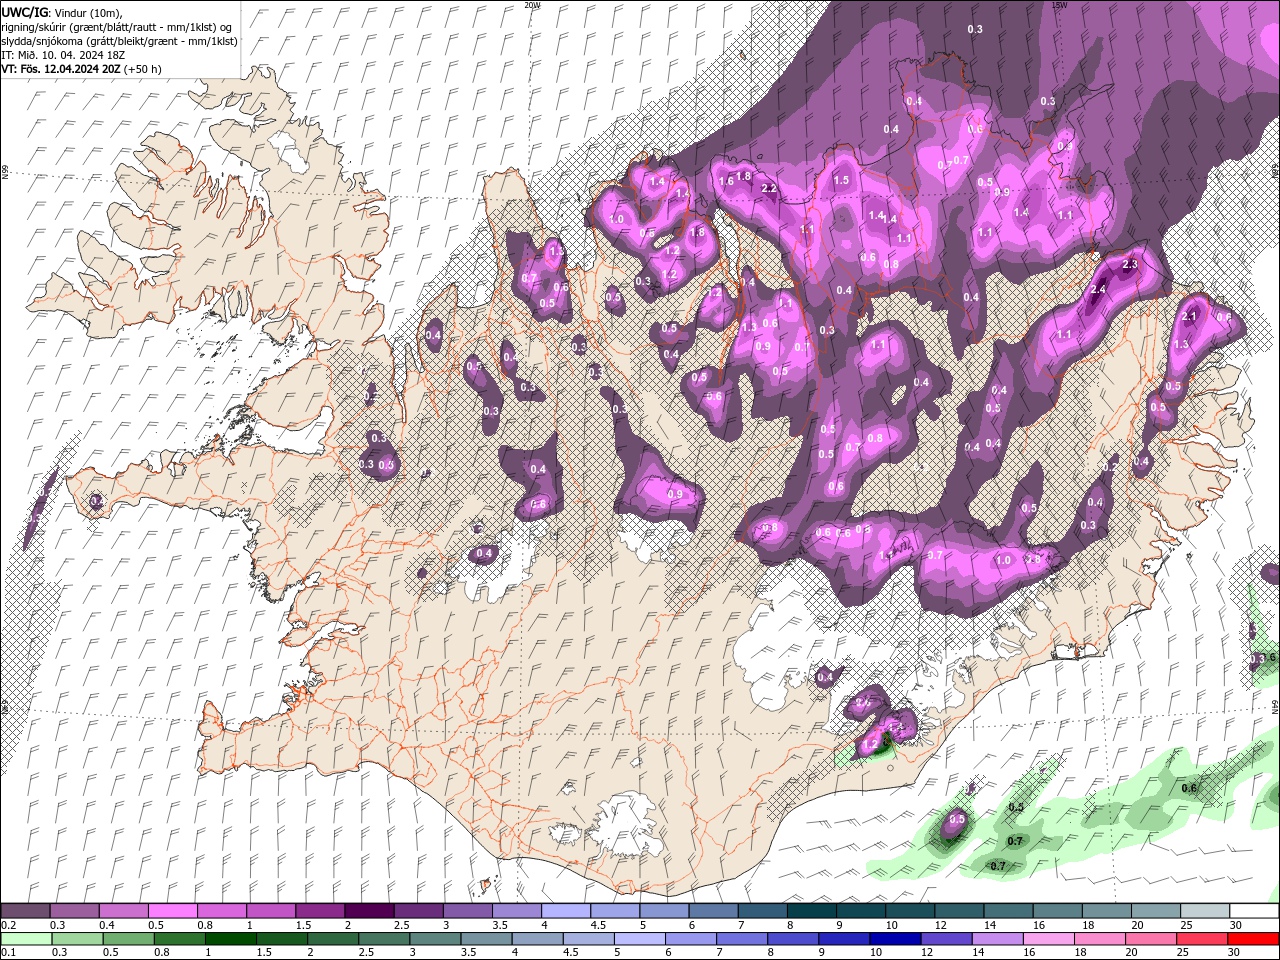This screenshot has height=960, width=1280.
Task: Click the 2.2 snowfall value on map
Action: pyautogui.click(x=769, y=188)
